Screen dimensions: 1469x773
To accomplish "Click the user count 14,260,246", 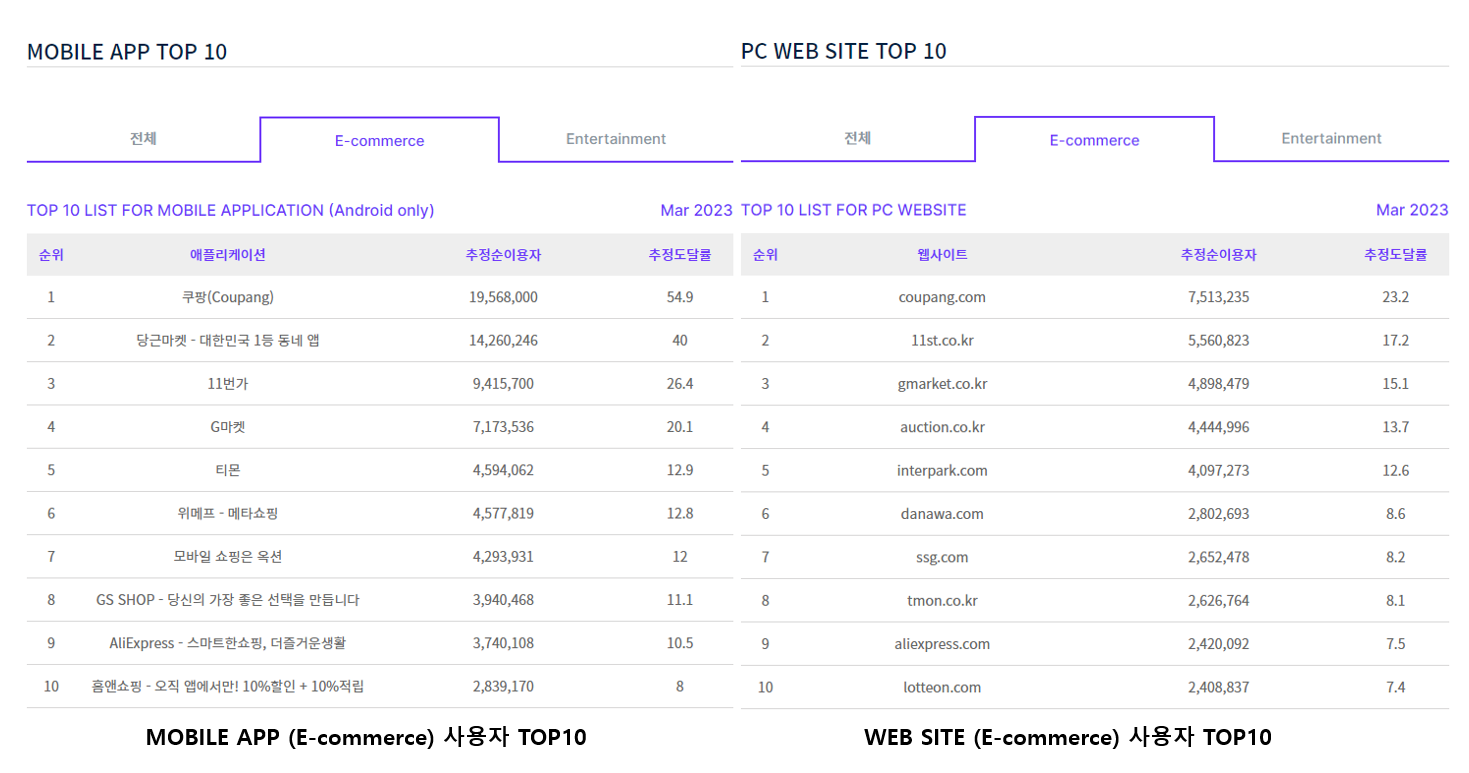I will click(x=503, y=340).
